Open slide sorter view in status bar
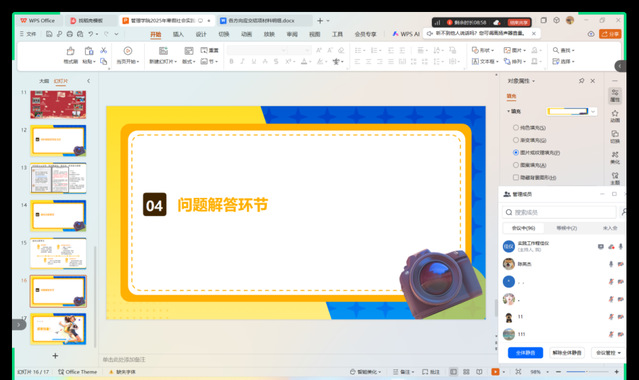The image size is (639, 380). 466,372
